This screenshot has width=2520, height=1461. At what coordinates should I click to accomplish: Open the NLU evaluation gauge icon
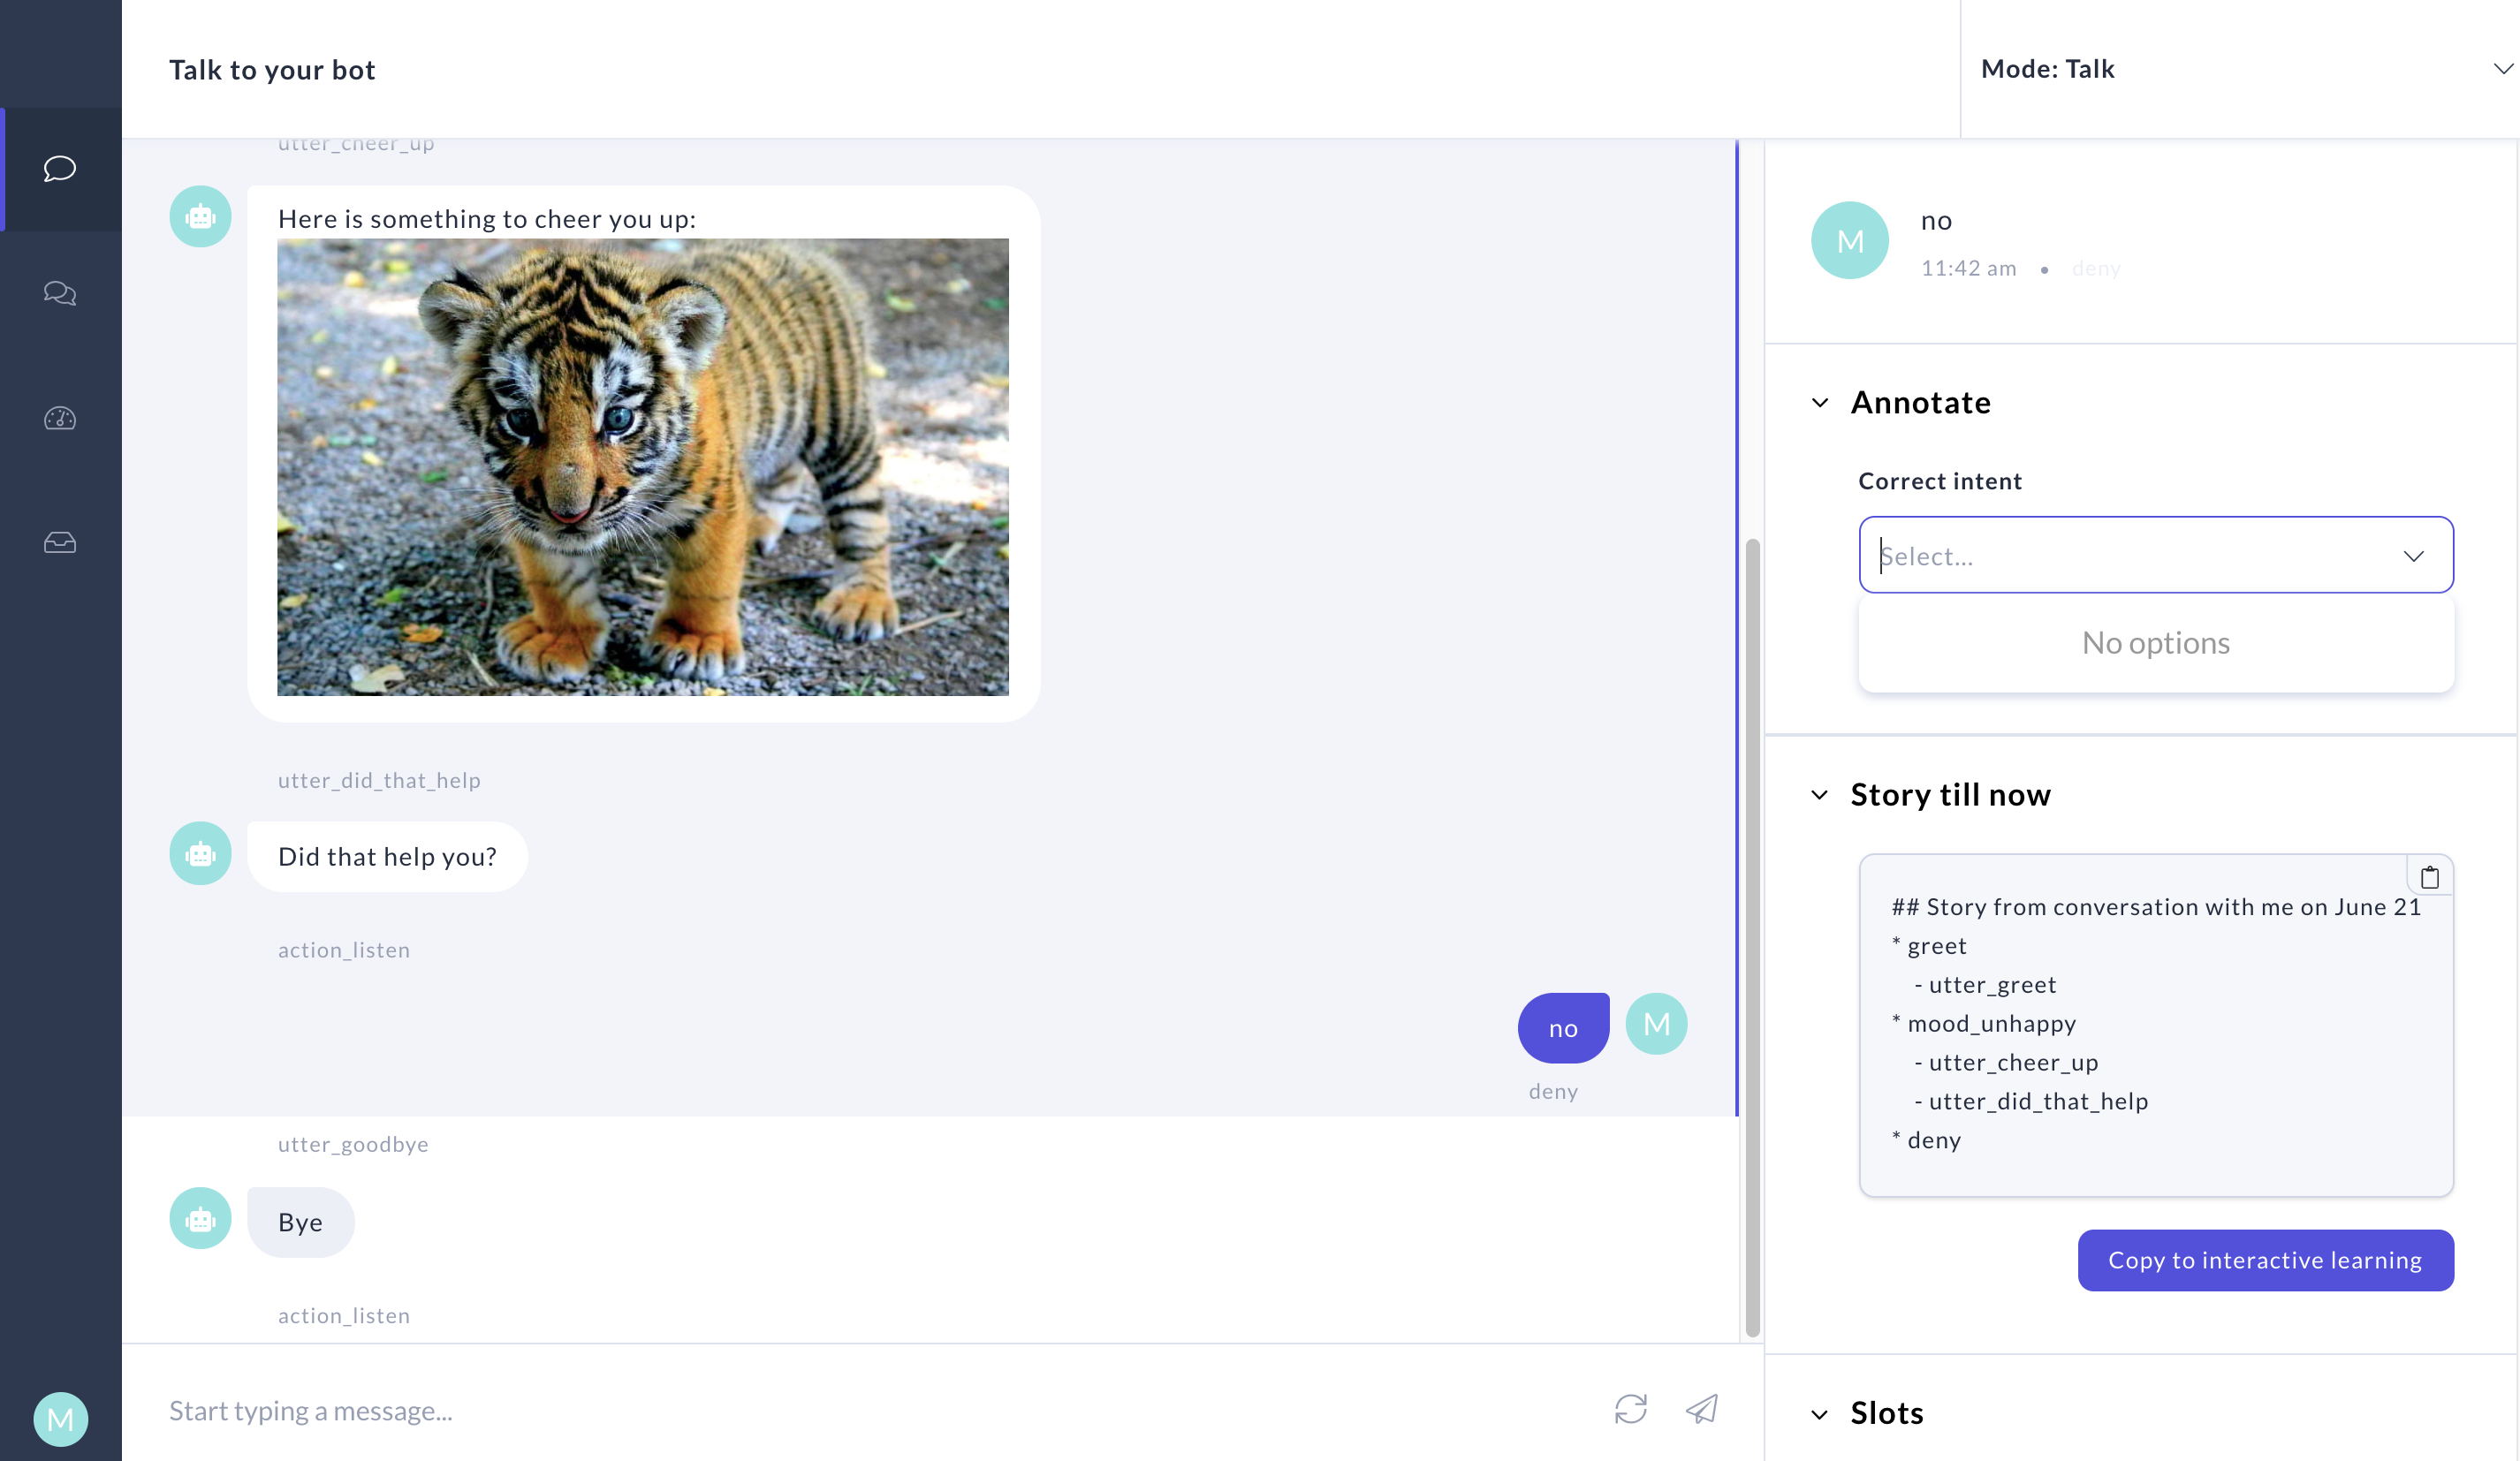tap(59, 419)
